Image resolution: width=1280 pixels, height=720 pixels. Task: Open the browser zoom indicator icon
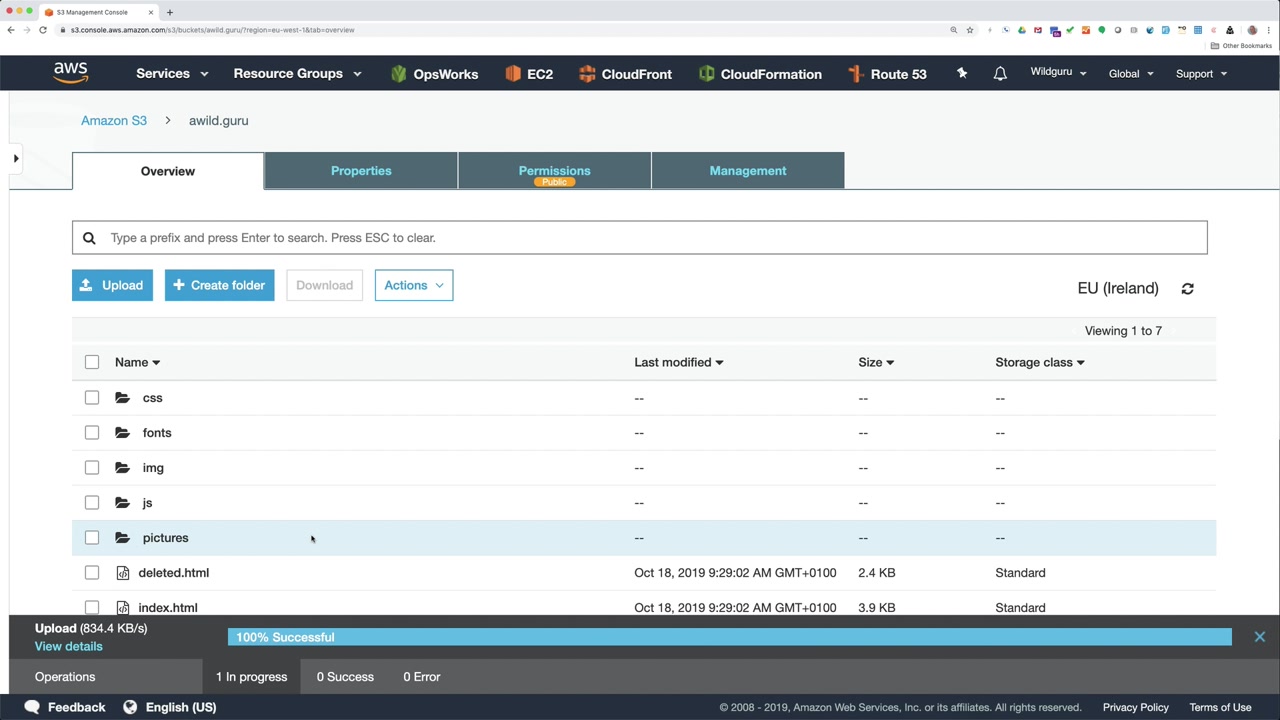(x=954, y=30)
